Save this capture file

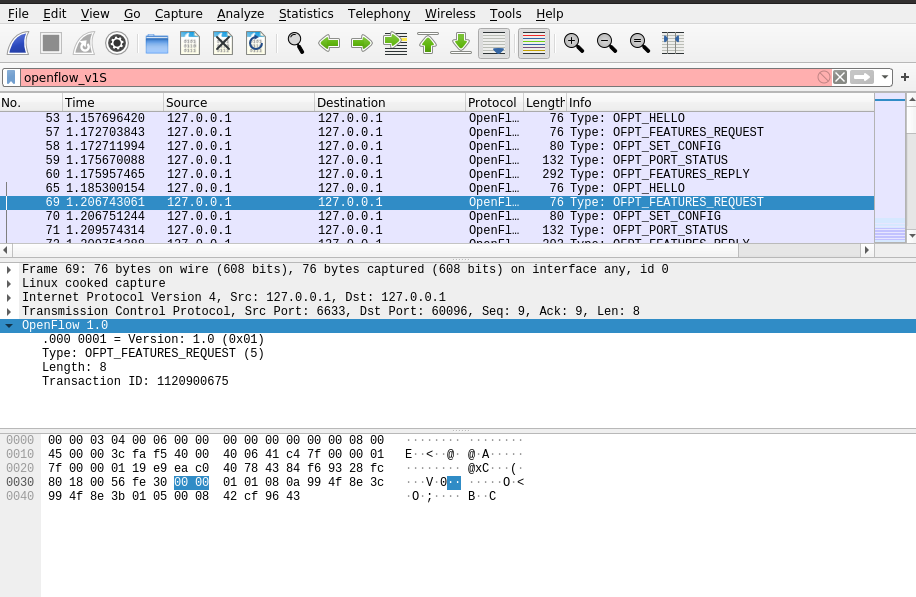(190, 43)
